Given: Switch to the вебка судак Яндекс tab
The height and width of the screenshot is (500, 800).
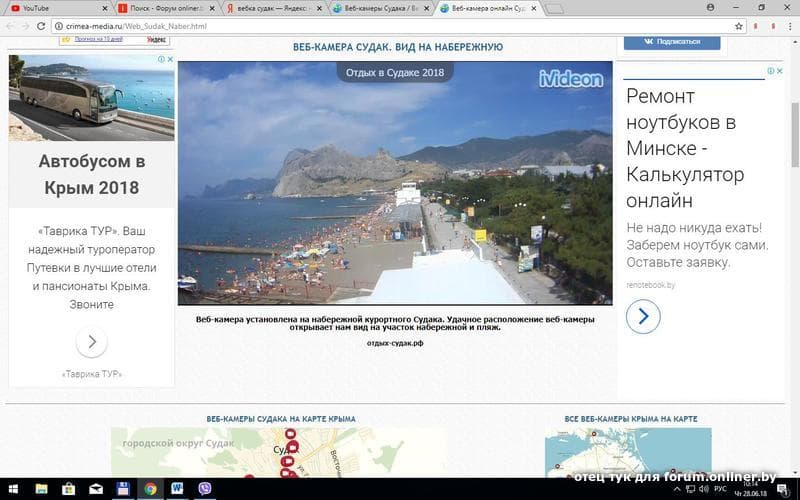Looking at the screenshot, I should point(273,9).
